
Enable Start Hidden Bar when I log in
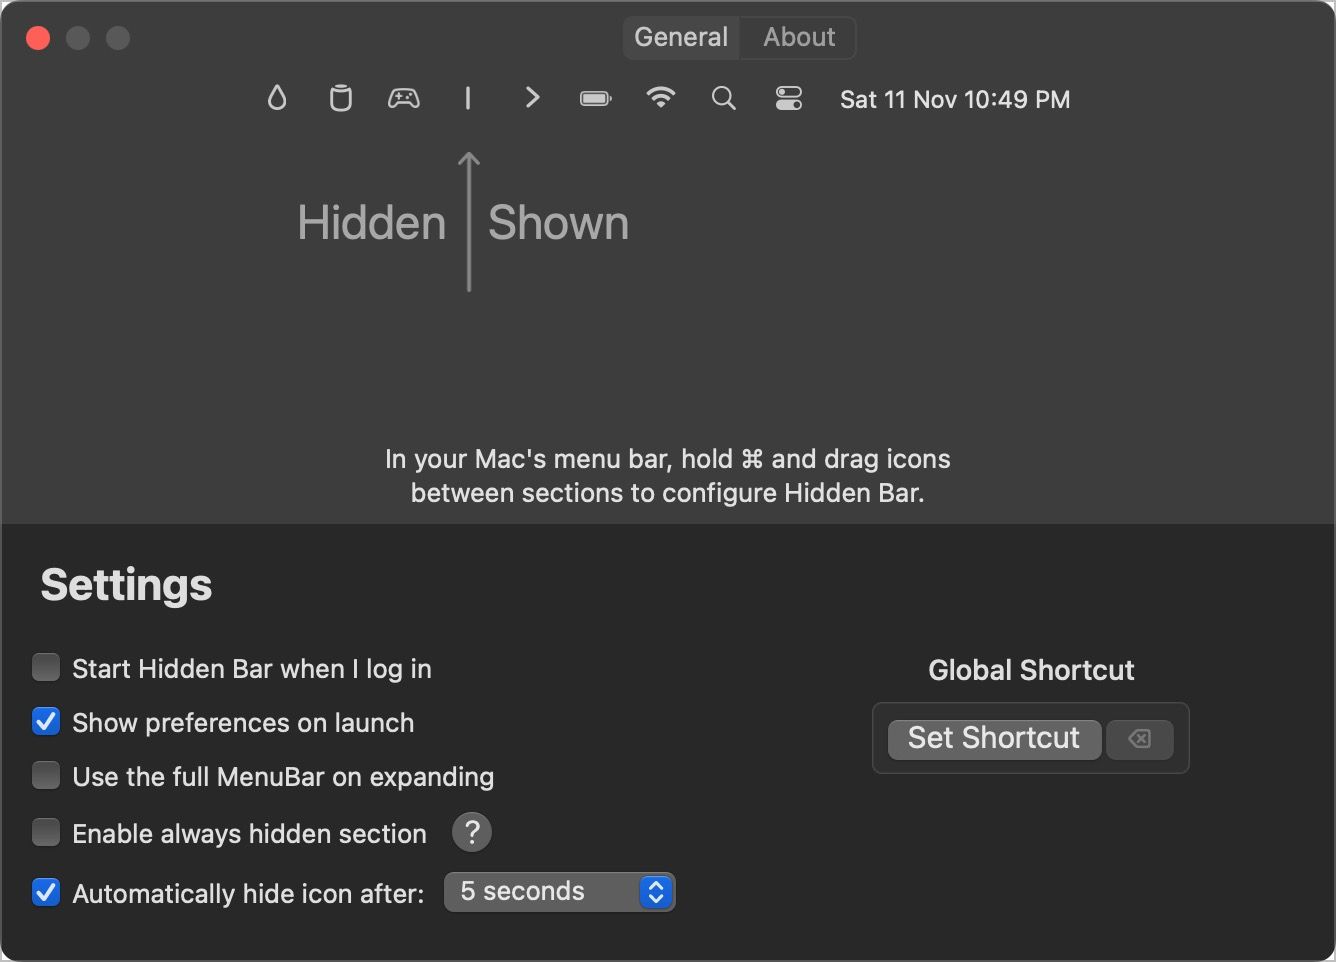pos(46,667)
